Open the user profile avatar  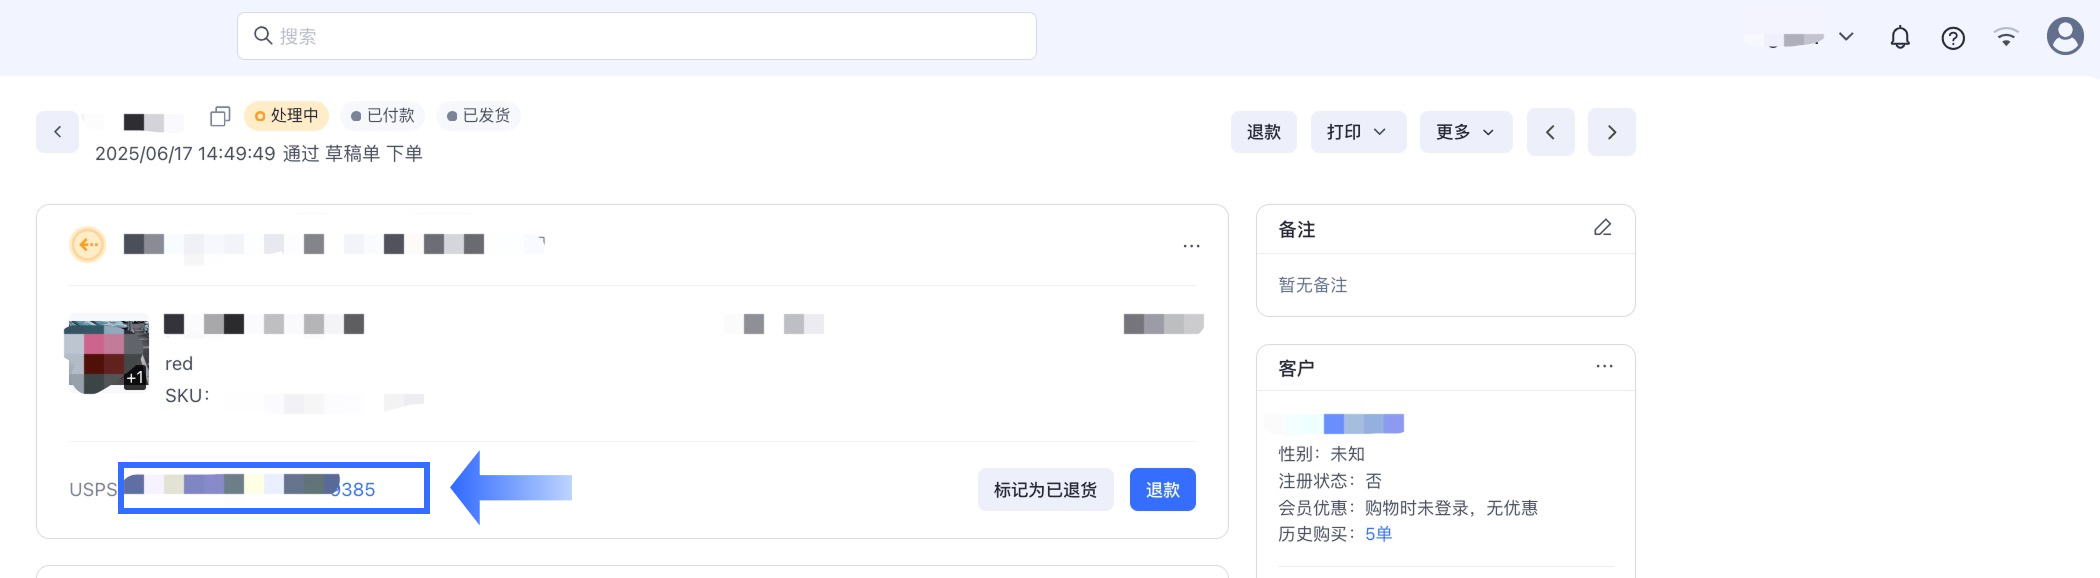2065,37
